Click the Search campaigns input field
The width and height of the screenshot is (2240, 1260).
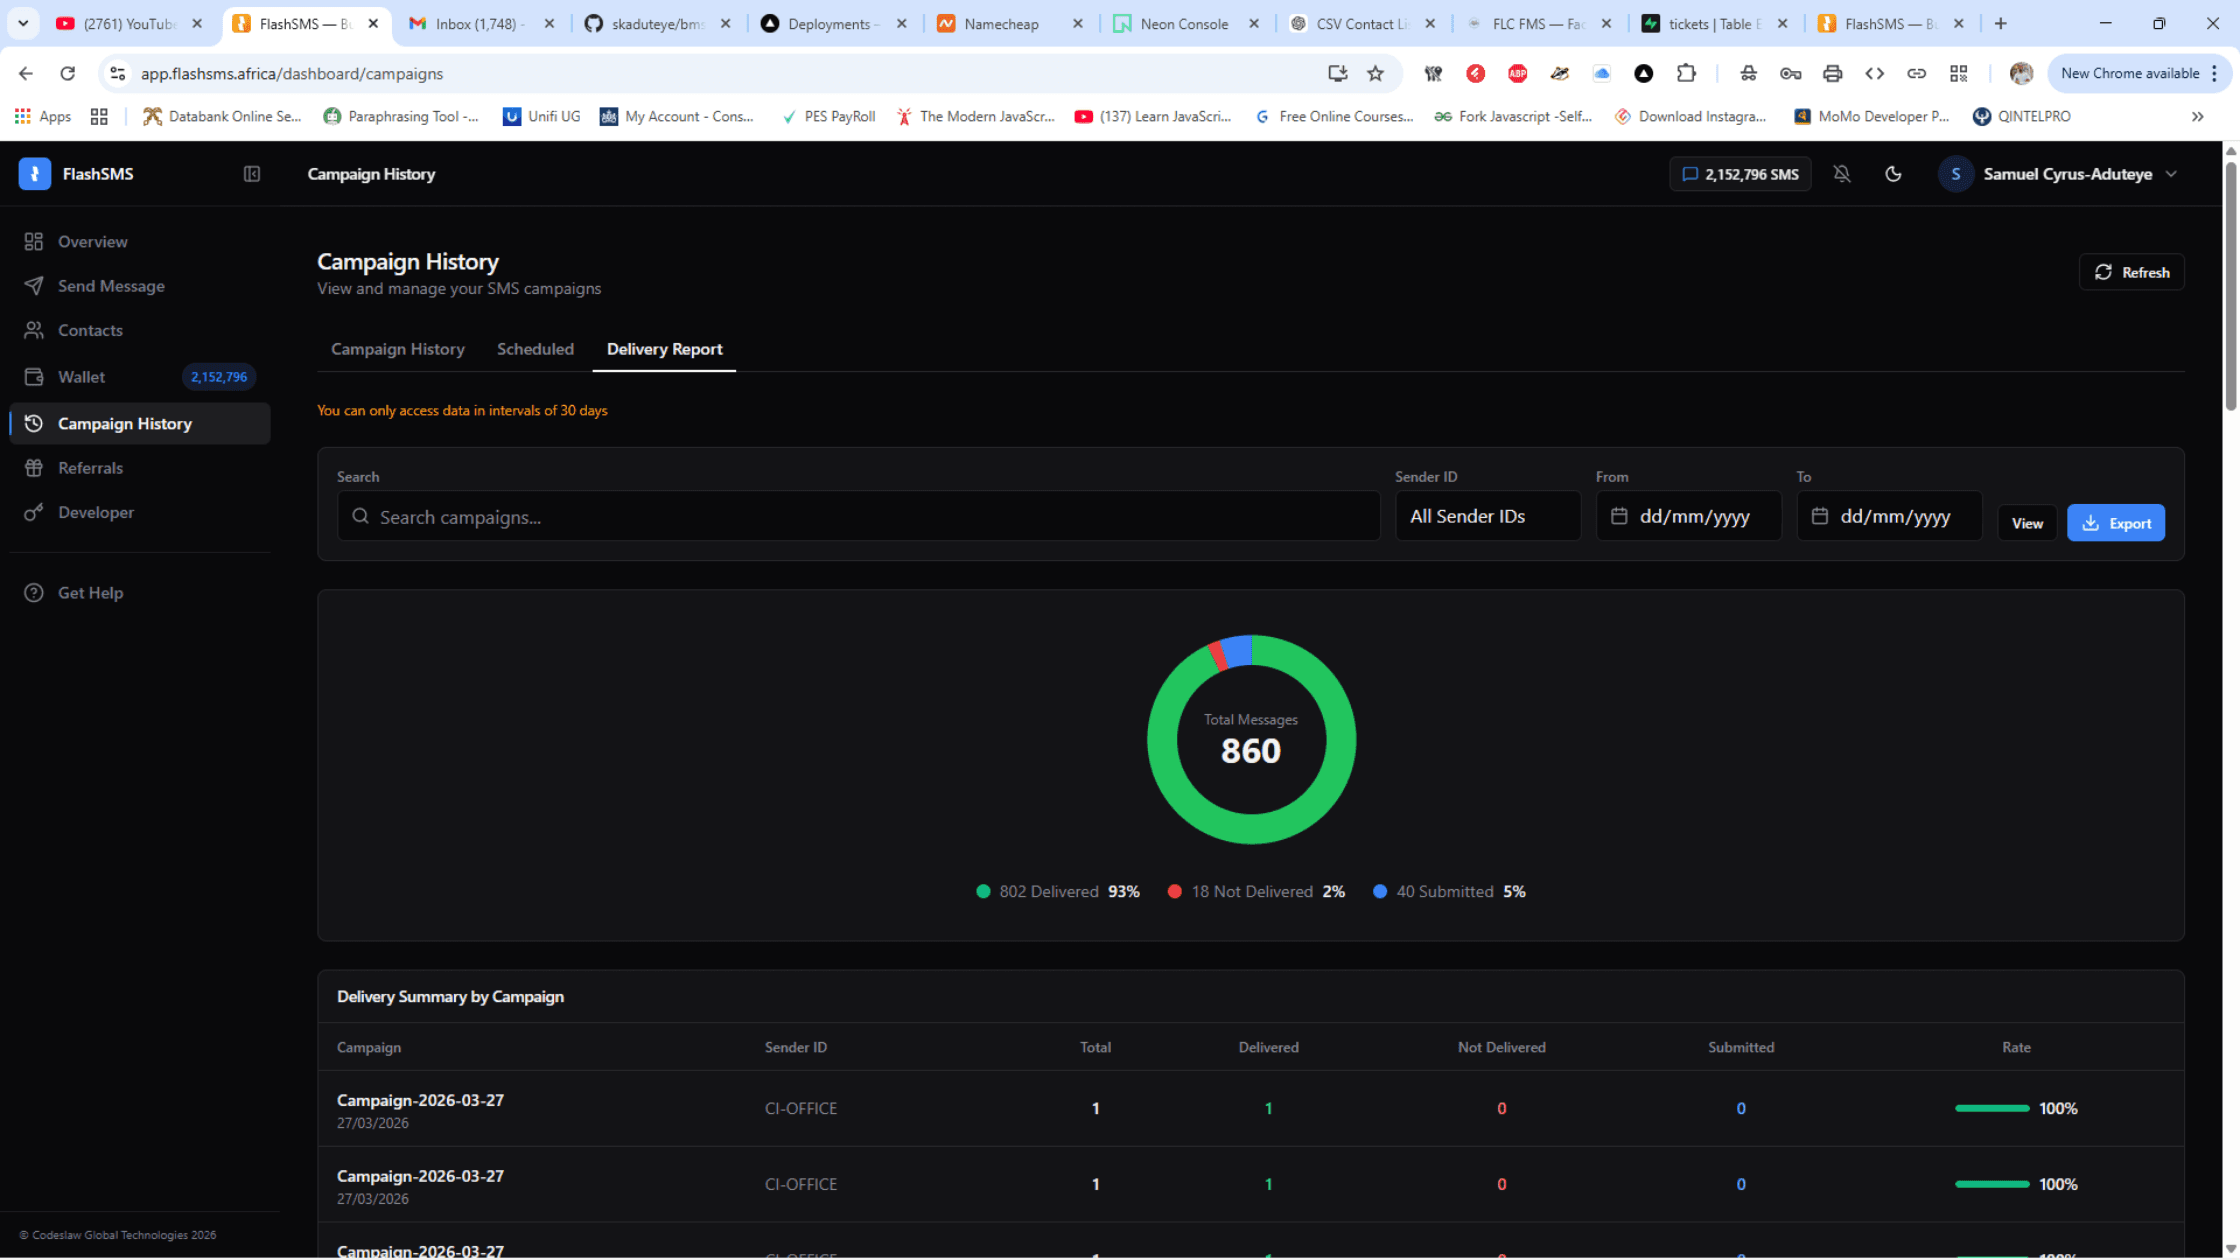pyautogui.click(x=858, y=517)
